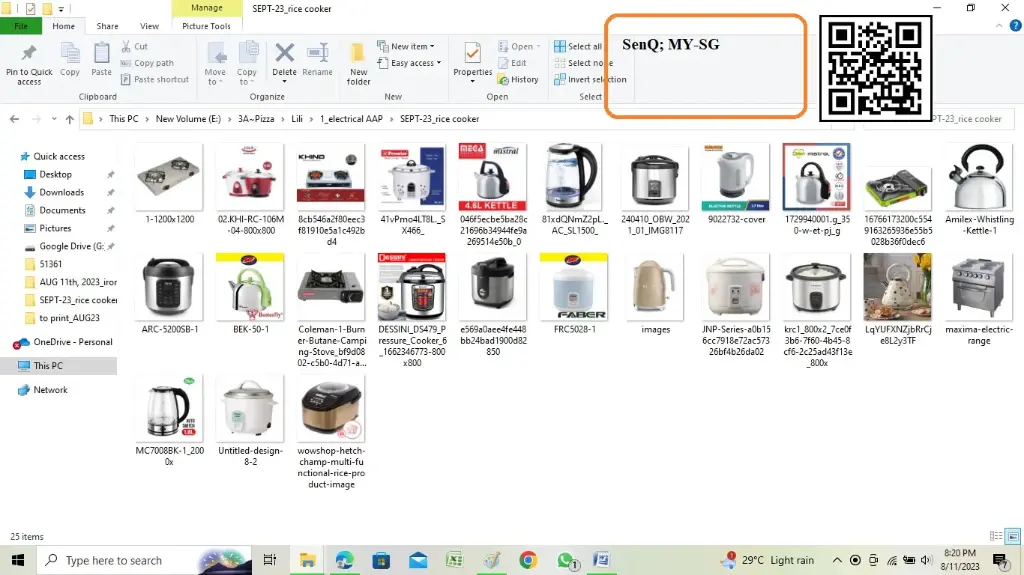Open Microsoft Edge from taskbar
The height and width of the screenshot is (575, 1024).
[x=344, y=560]
